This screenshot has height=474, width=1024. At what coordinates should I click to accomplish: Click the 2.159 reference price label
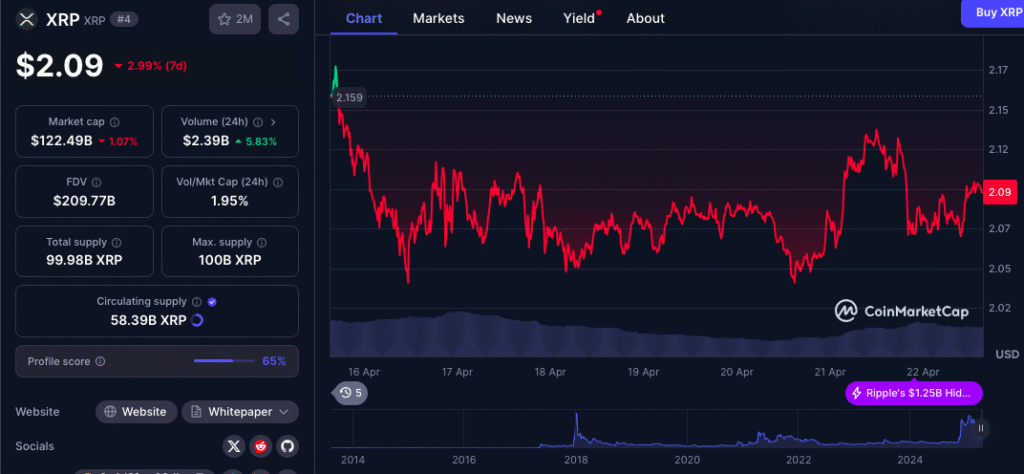[349, 97]
